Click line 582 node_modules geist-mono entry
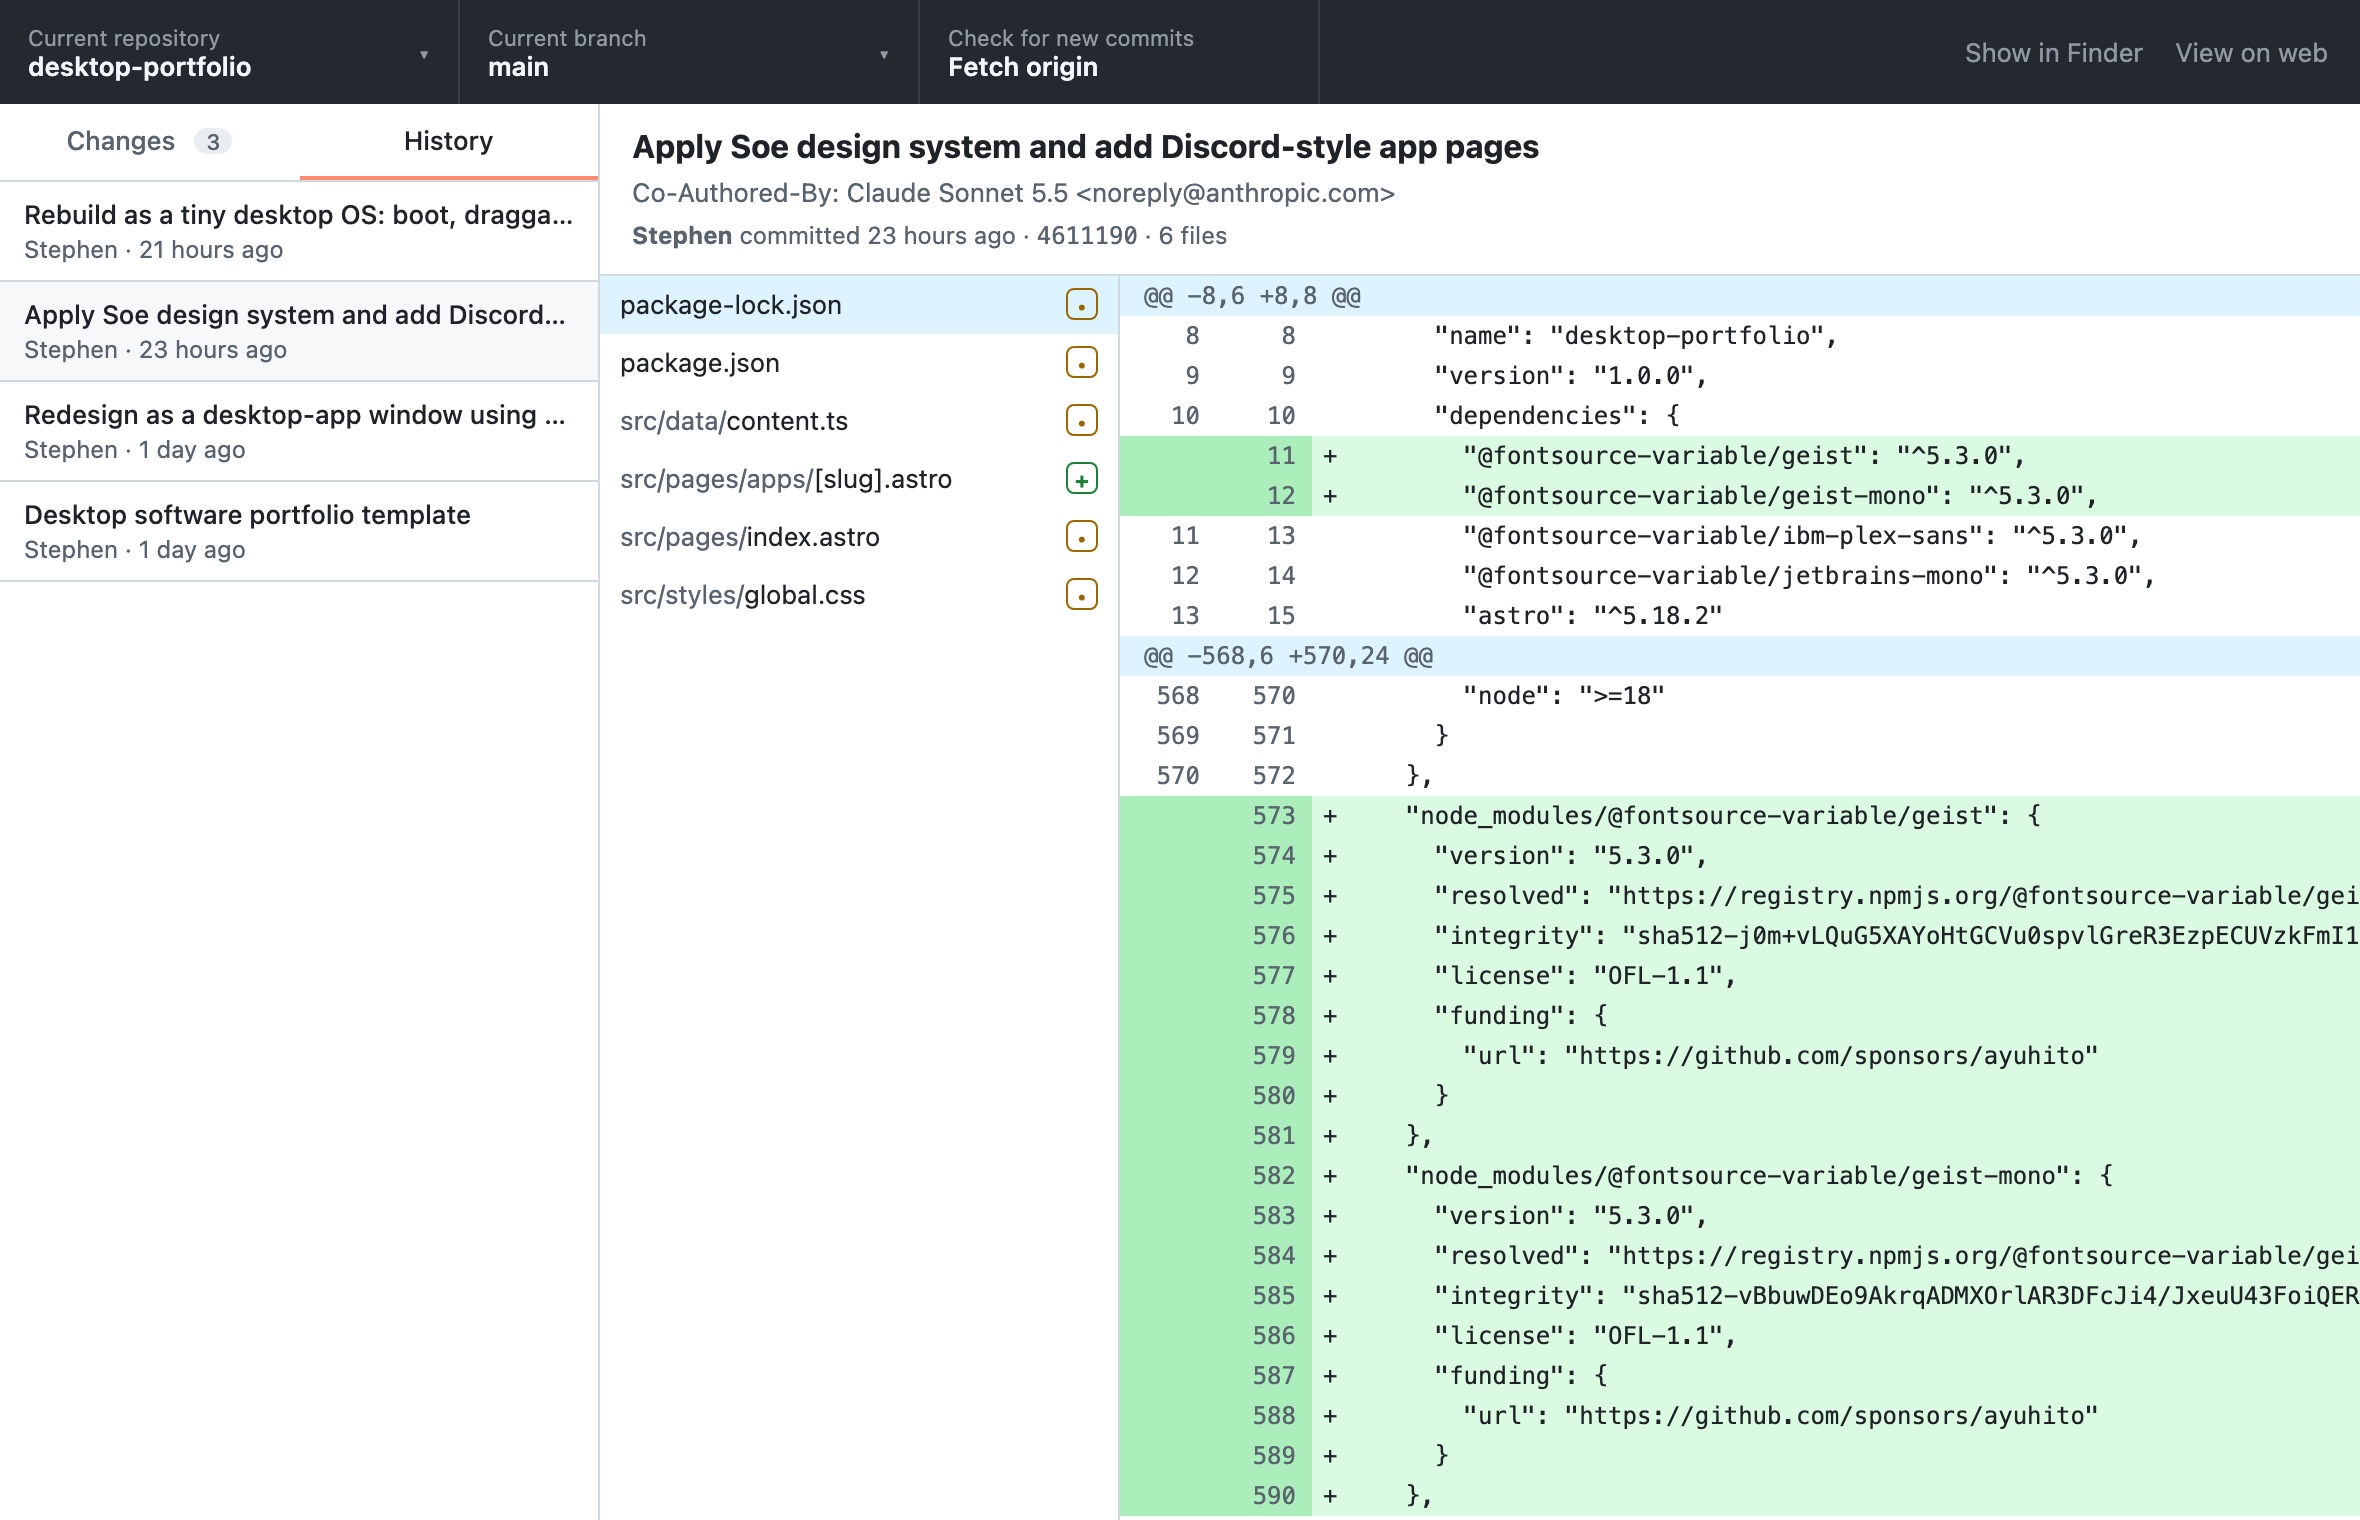This screenshot has height=1520, width=2360. pyautogui.click(x=1739, y=1176)
